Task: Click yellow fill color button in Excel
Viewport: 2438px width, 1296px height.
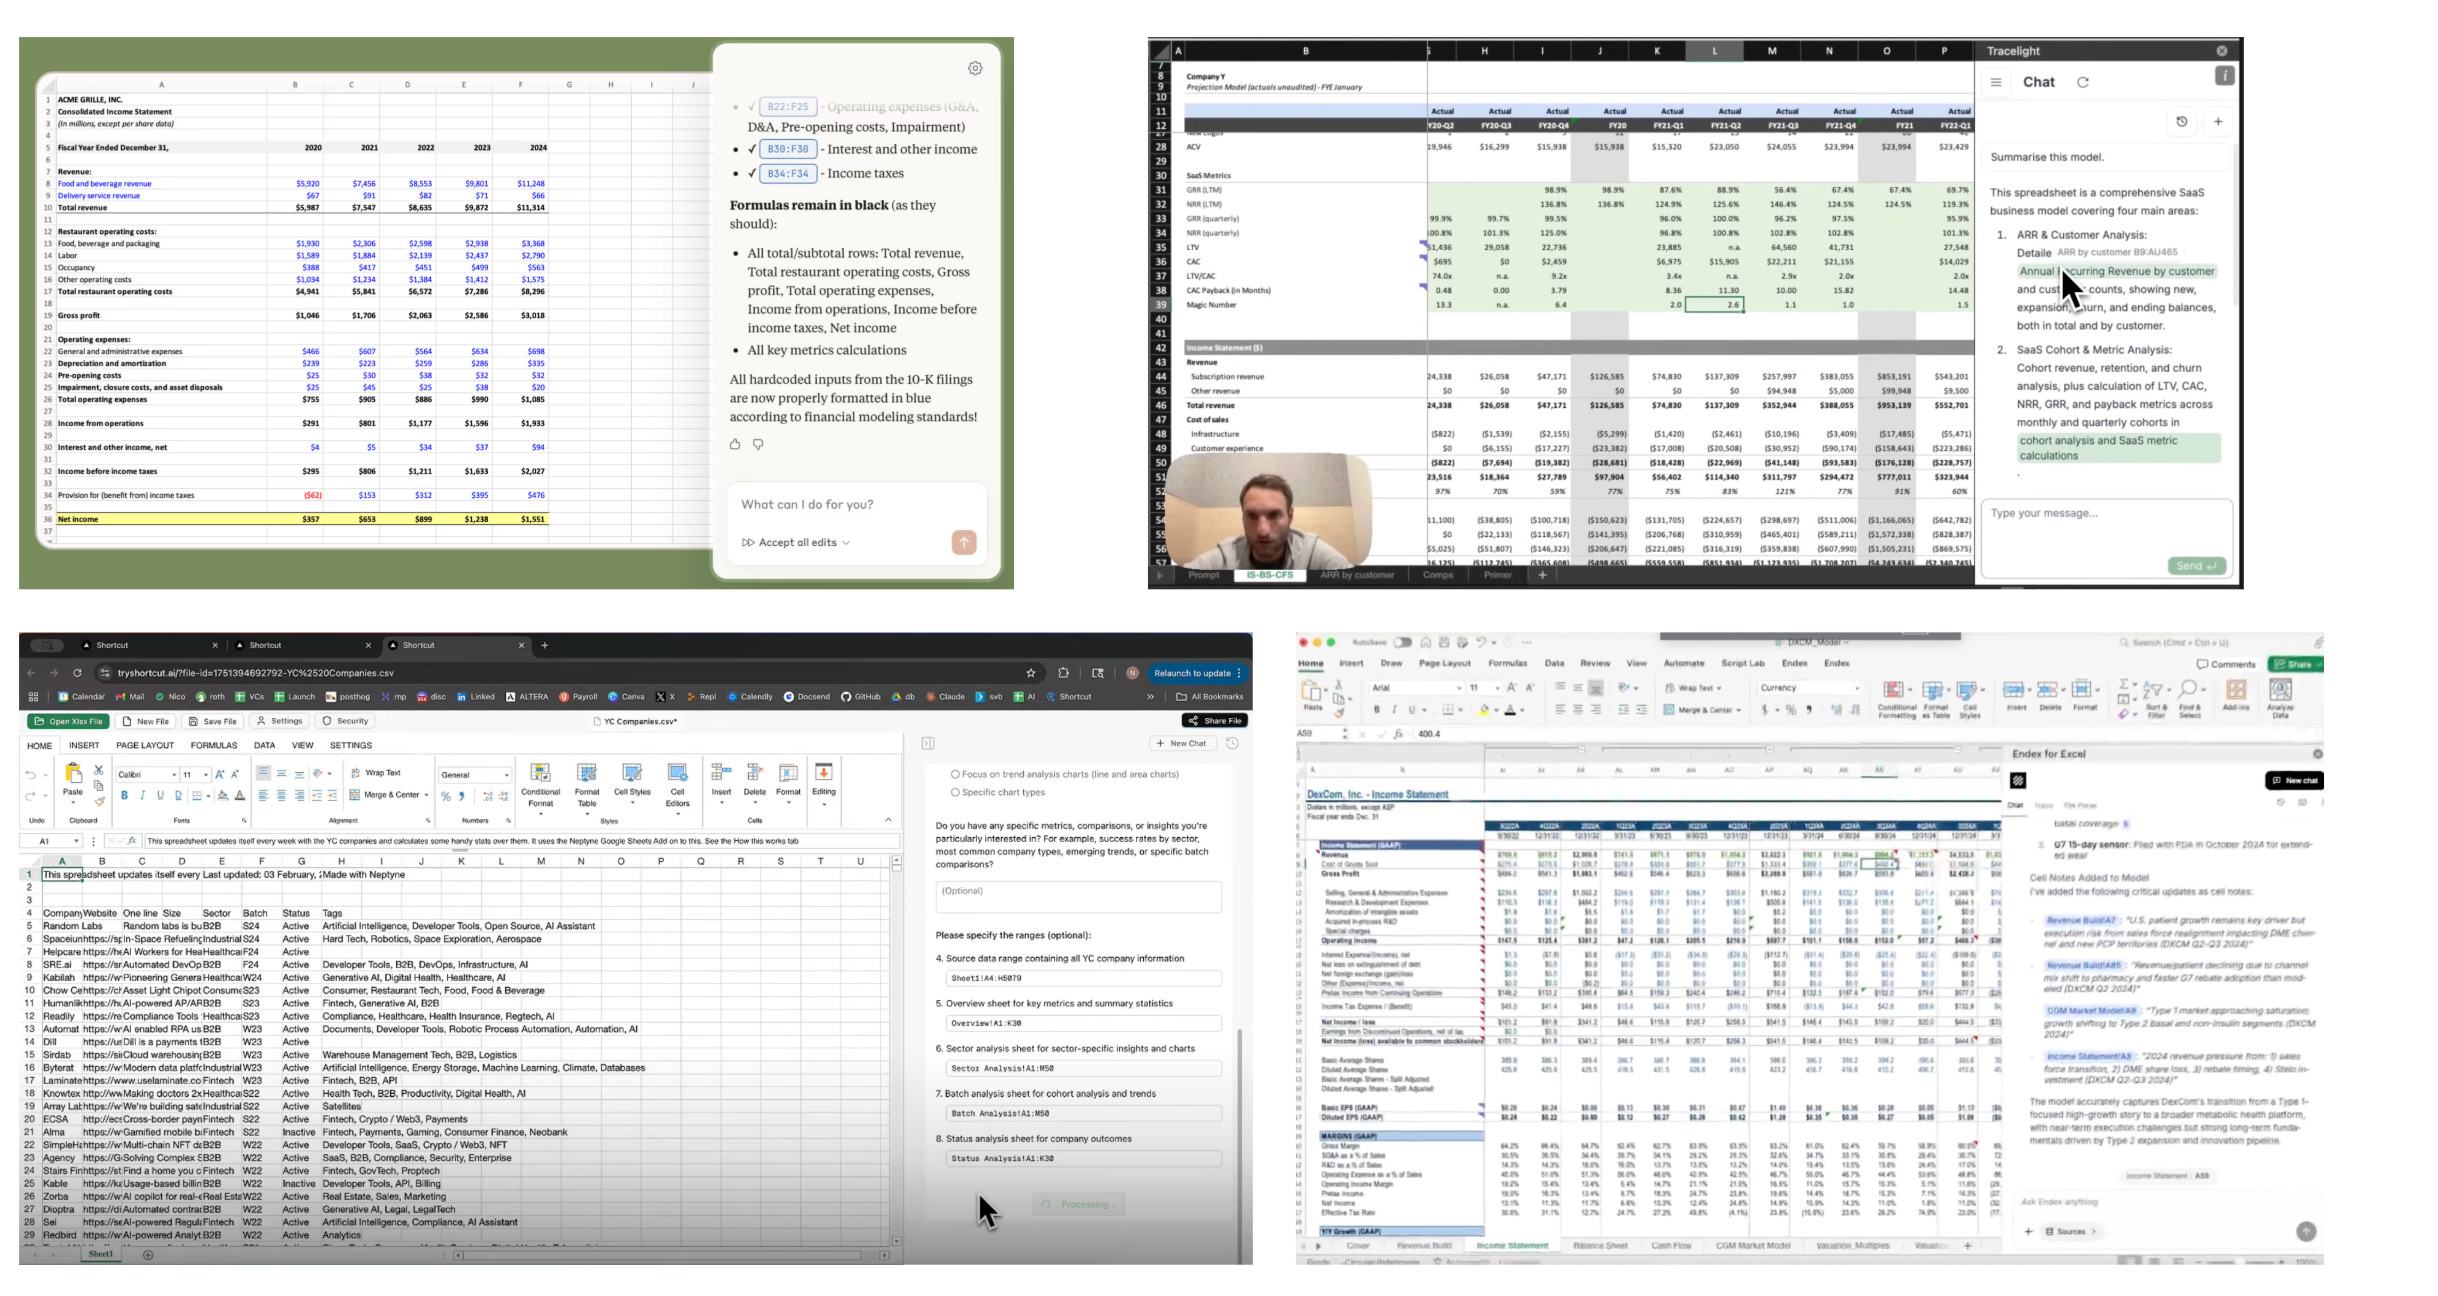Action: click(x=1484, y=710)
